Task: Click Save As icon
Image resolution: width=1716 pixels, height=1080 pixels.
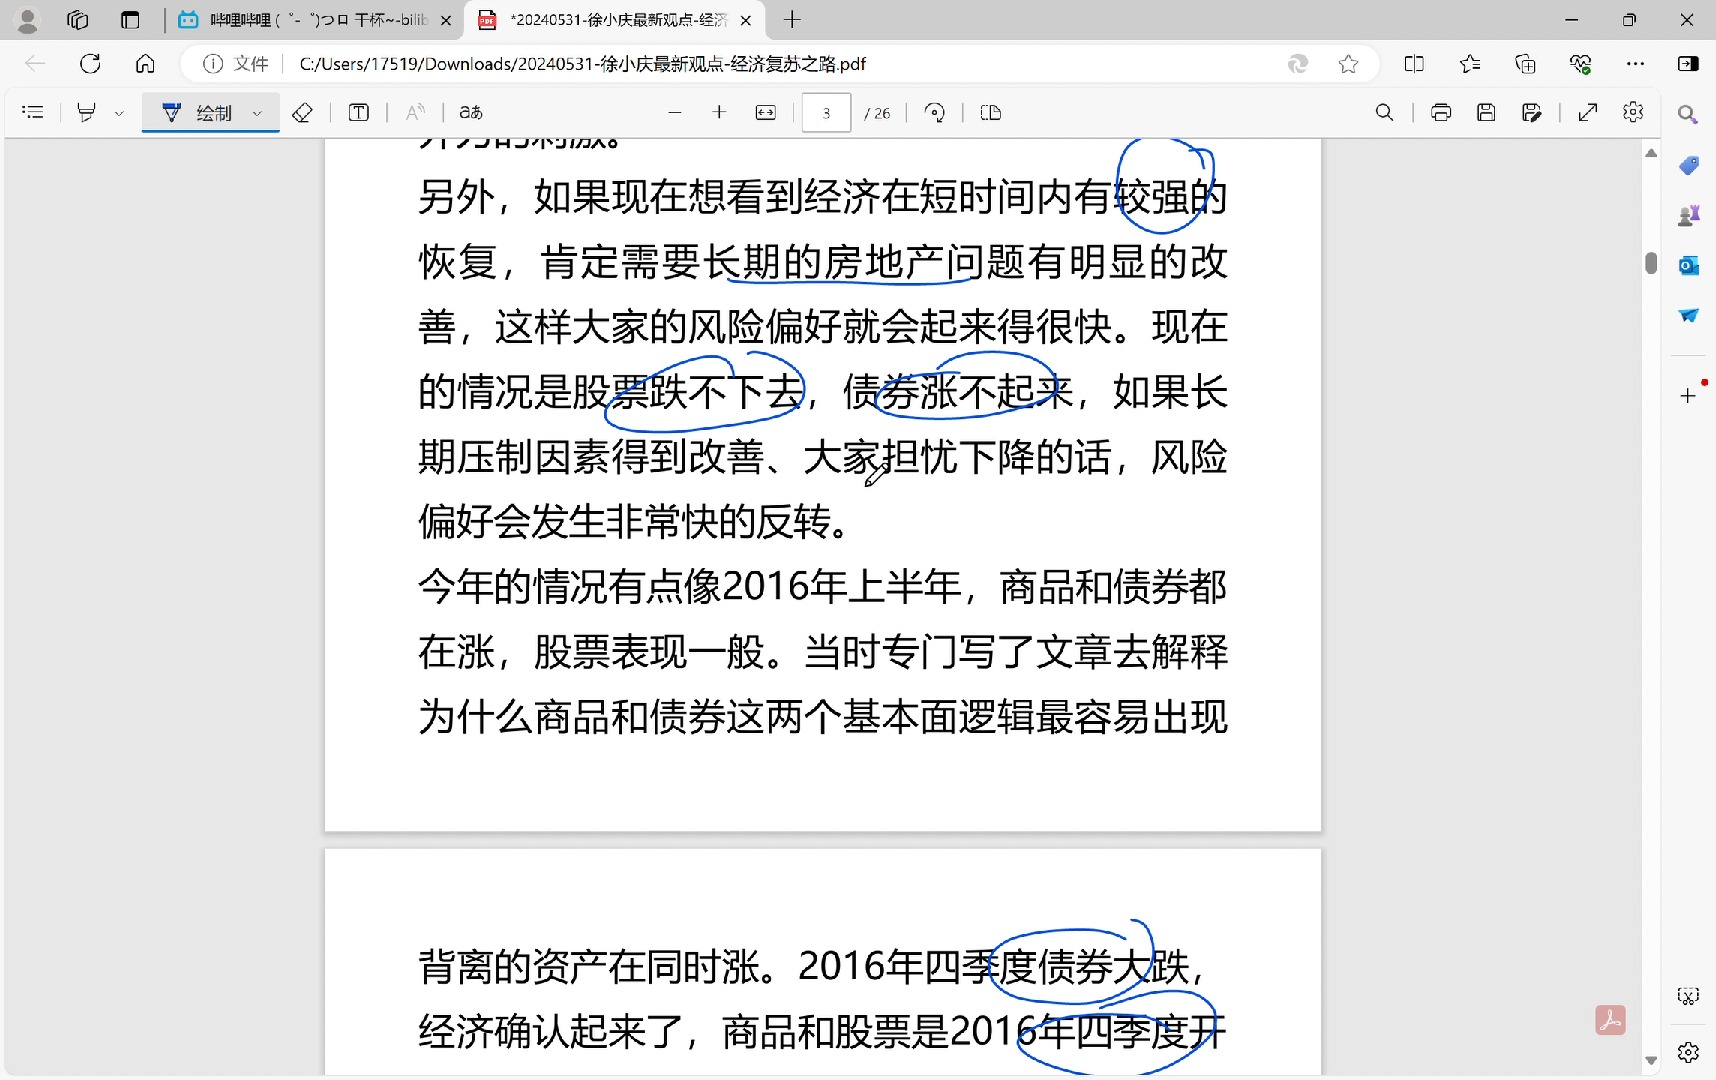Action: click(x=1531, y=112)
